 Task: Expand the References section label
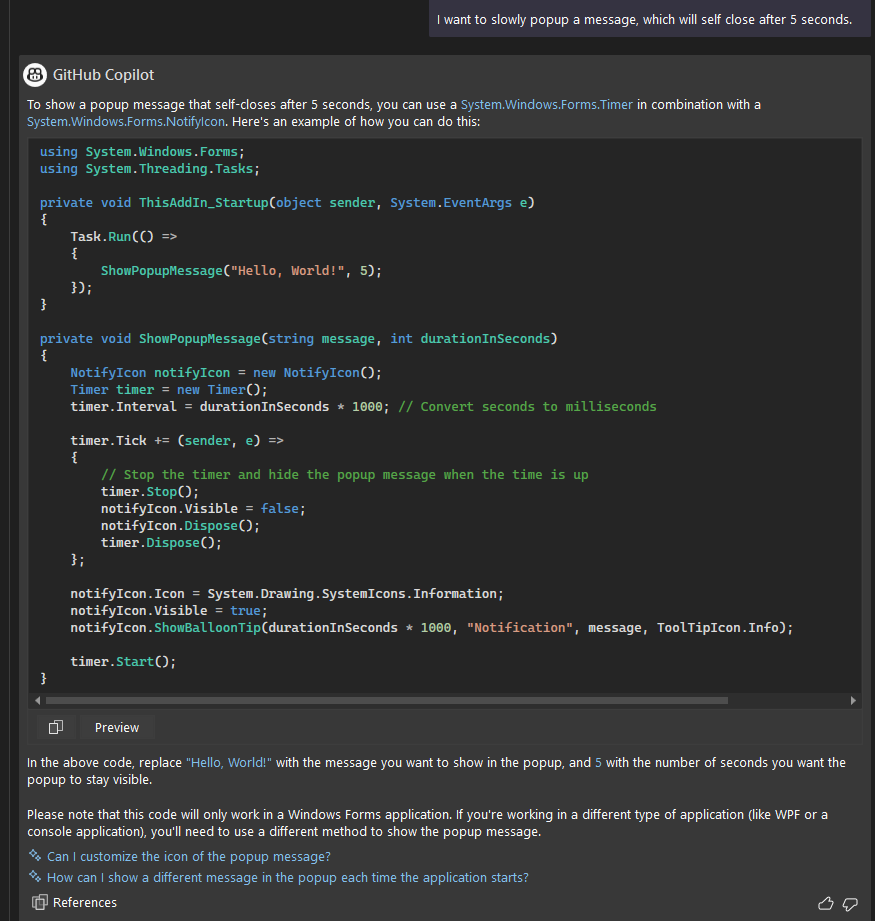click(85, 902)
